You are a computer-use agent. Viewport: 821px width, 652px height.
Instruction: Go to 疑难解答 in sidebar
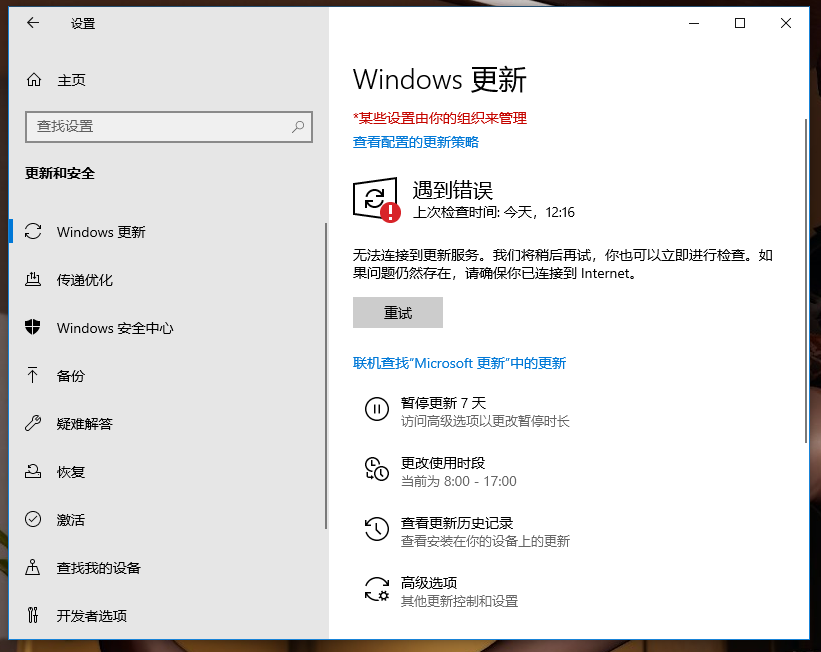pos(85,424)
